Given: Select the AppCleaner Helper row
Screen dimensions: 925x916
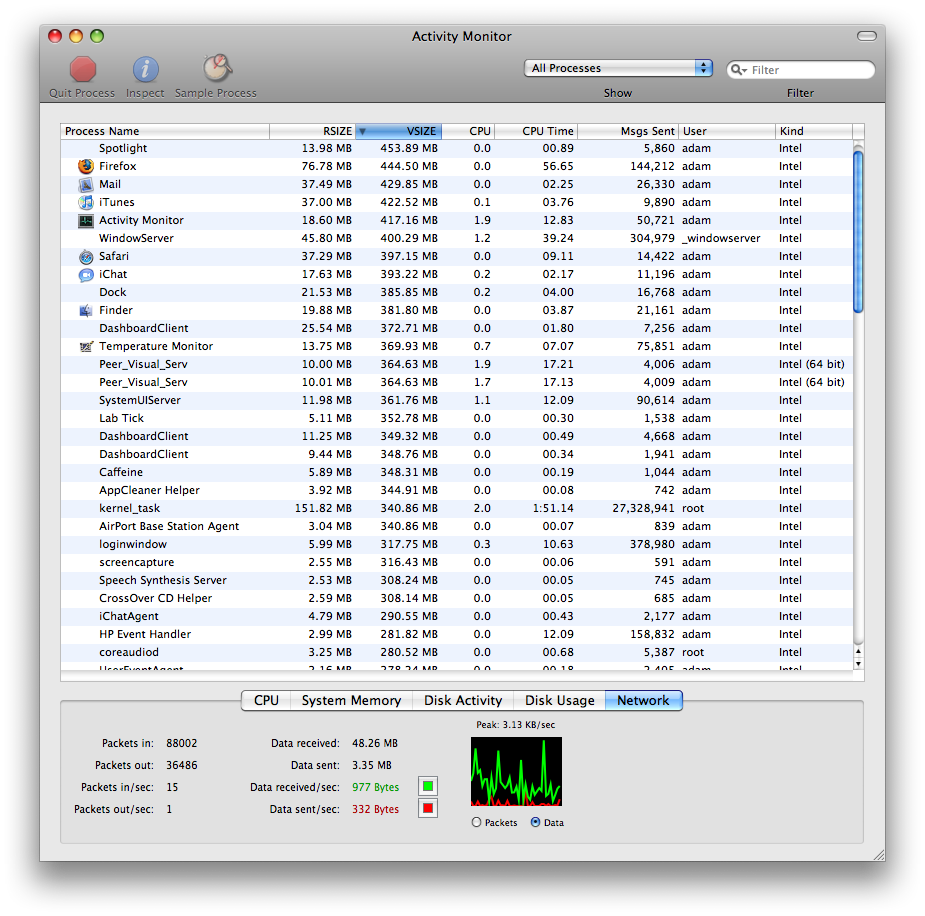Looking at the screenshot, I should 457,490.
